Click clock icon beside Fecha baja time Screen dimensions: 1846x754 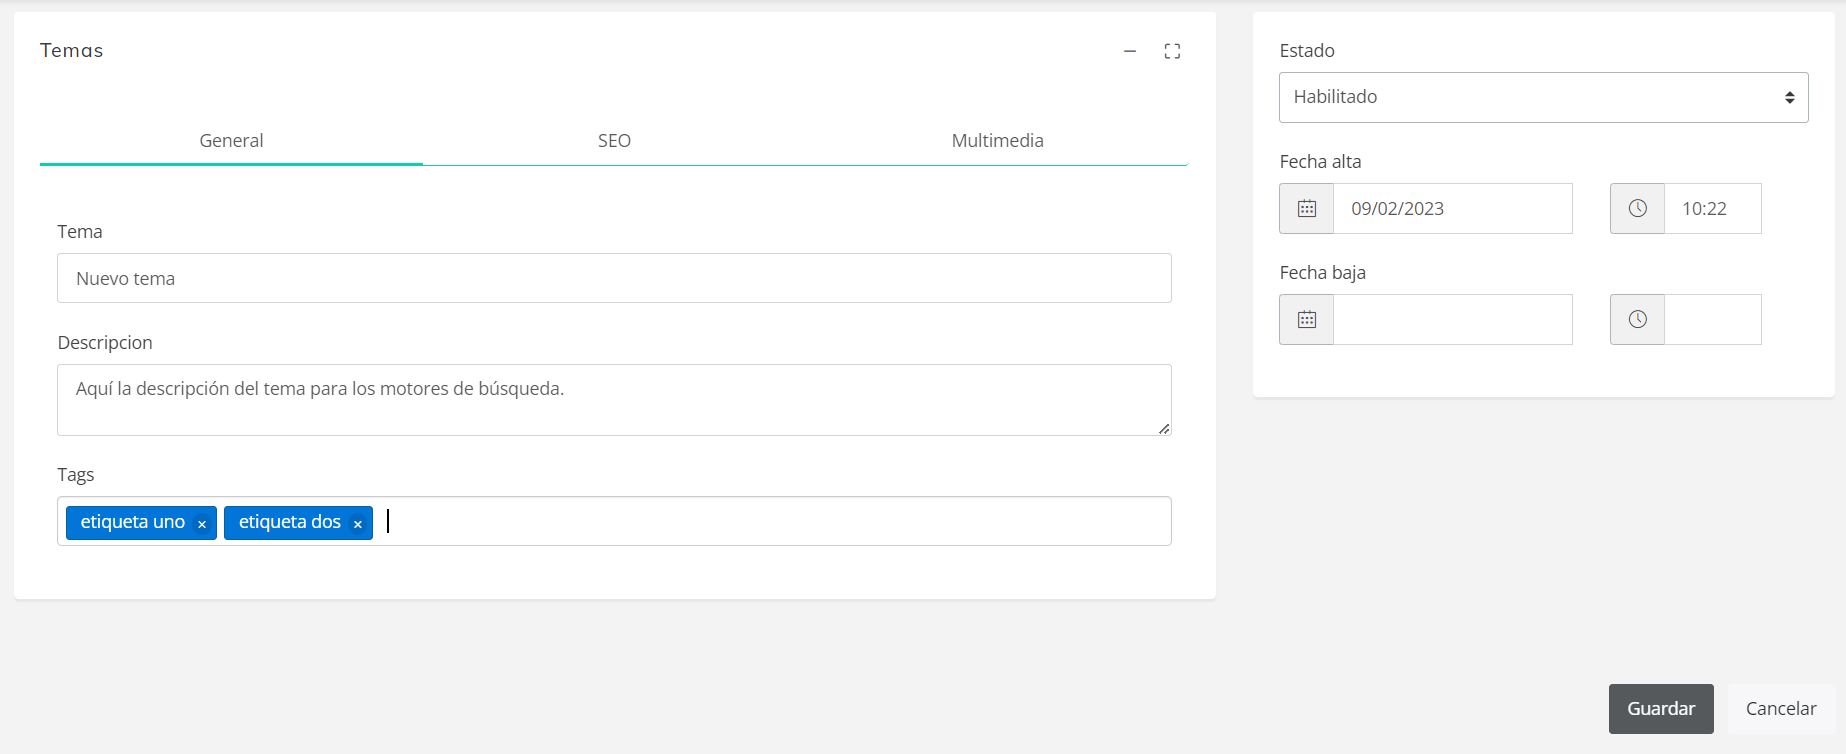[x=1637, y=320]
